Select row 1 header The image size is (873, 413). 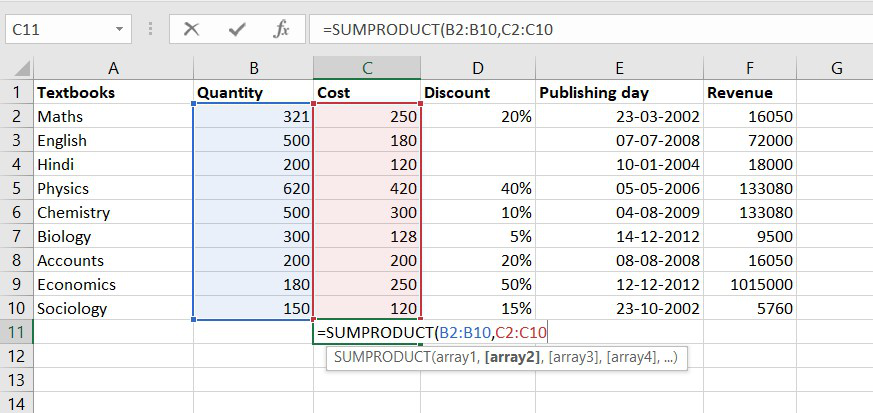click(17, 92)
